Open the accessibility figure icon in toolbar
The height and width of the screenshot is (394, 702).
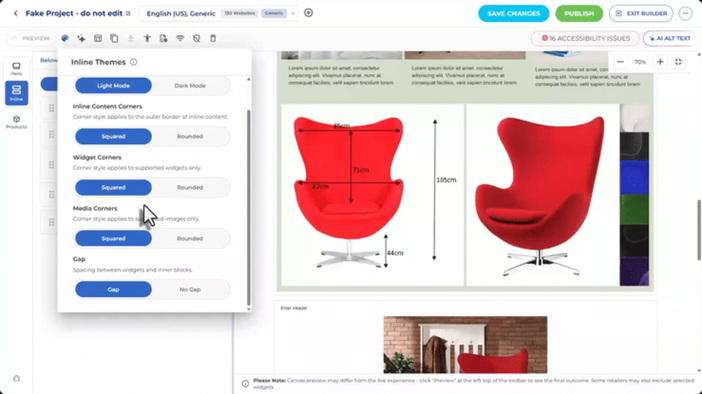click(x=147, y=39)
